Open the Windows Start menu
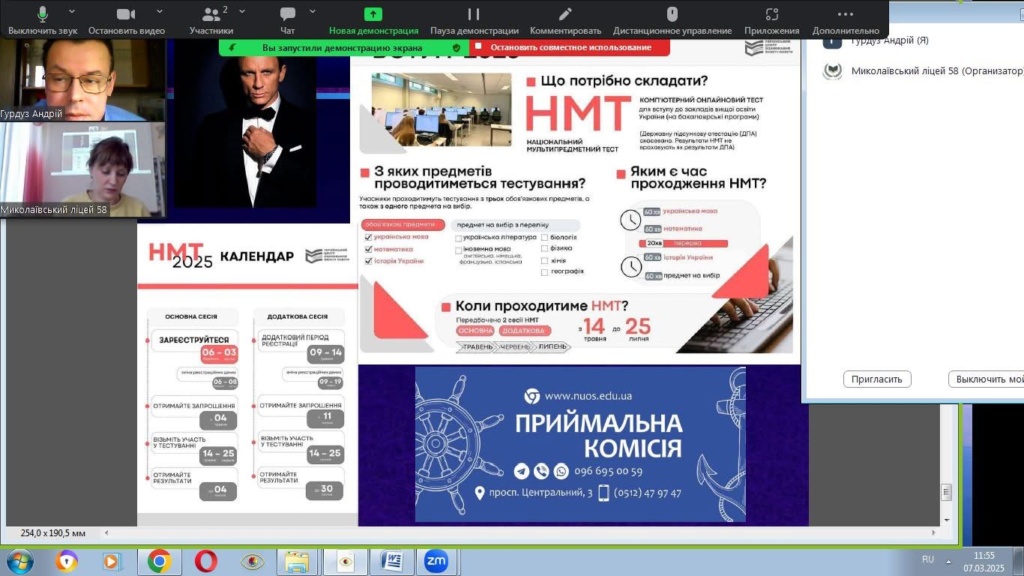Viewport: 1024px width, 576px height. pyautogui.click(x=20, y=562)
